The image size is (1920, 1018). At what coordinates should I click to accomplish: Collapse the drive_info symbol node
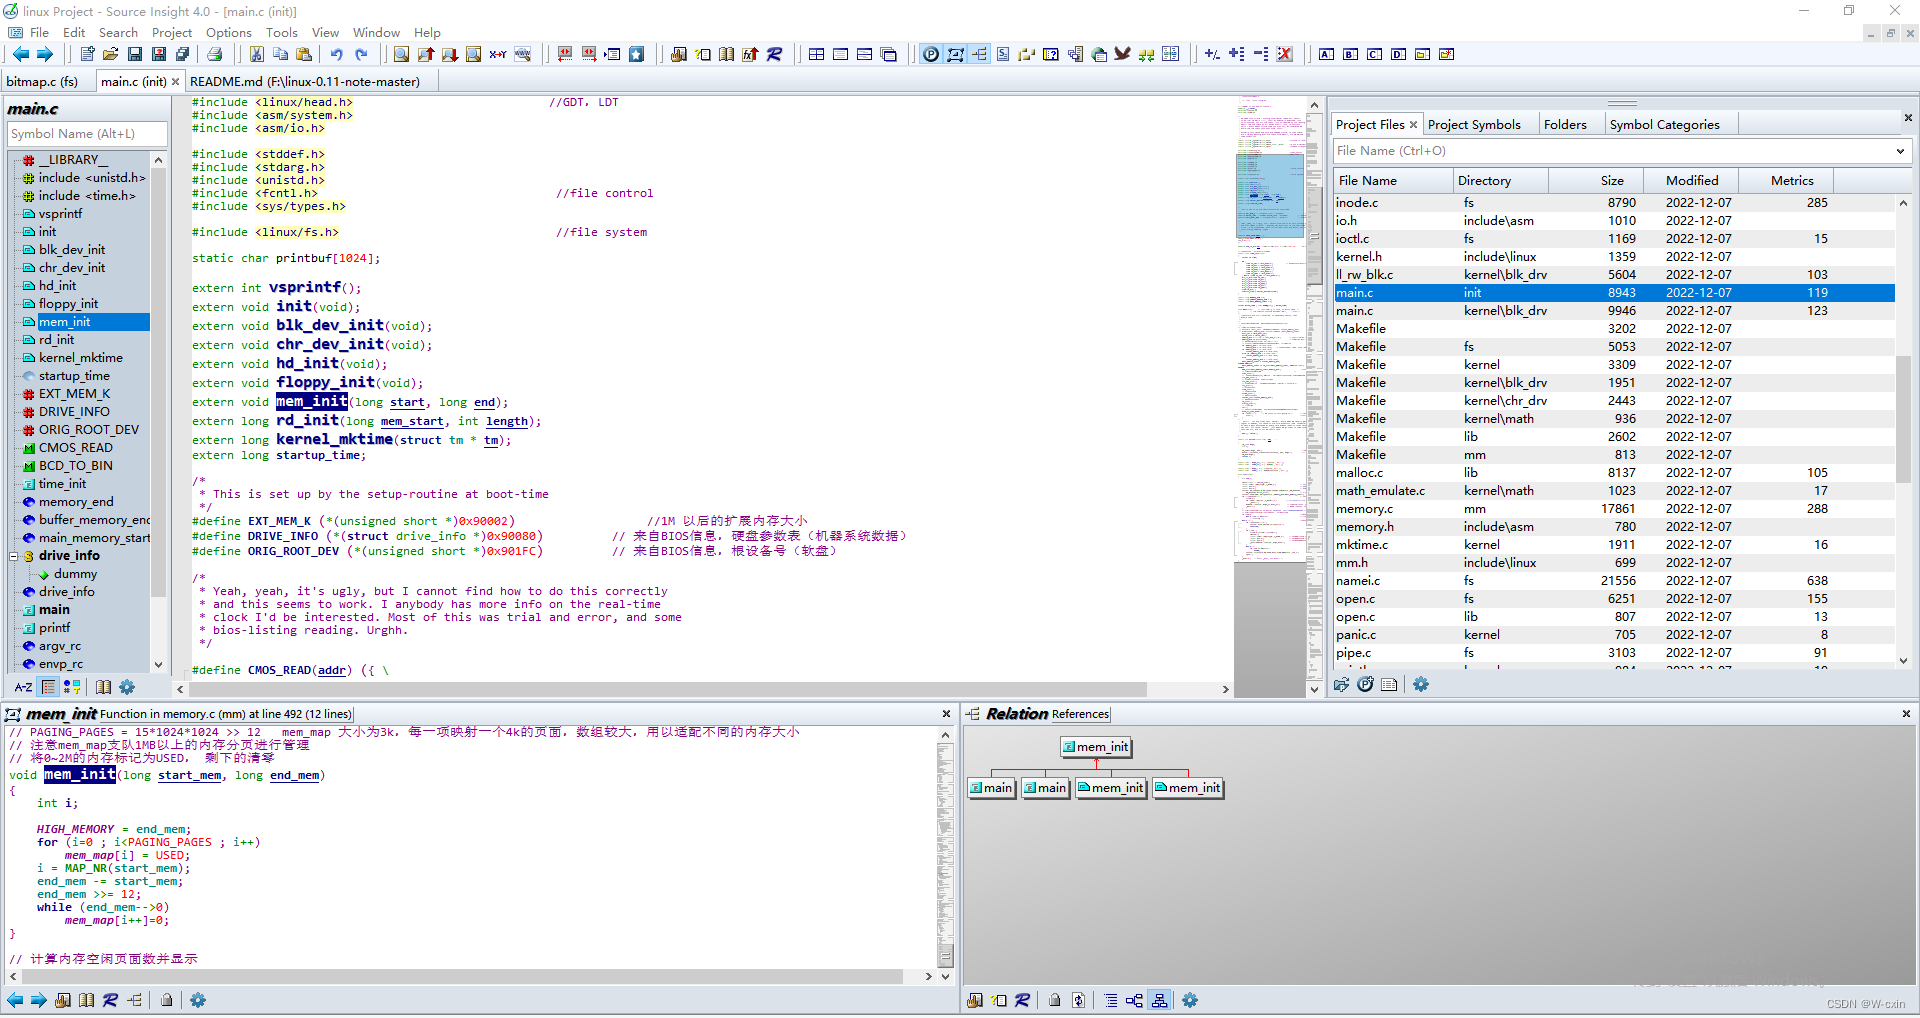click(14, 556)
